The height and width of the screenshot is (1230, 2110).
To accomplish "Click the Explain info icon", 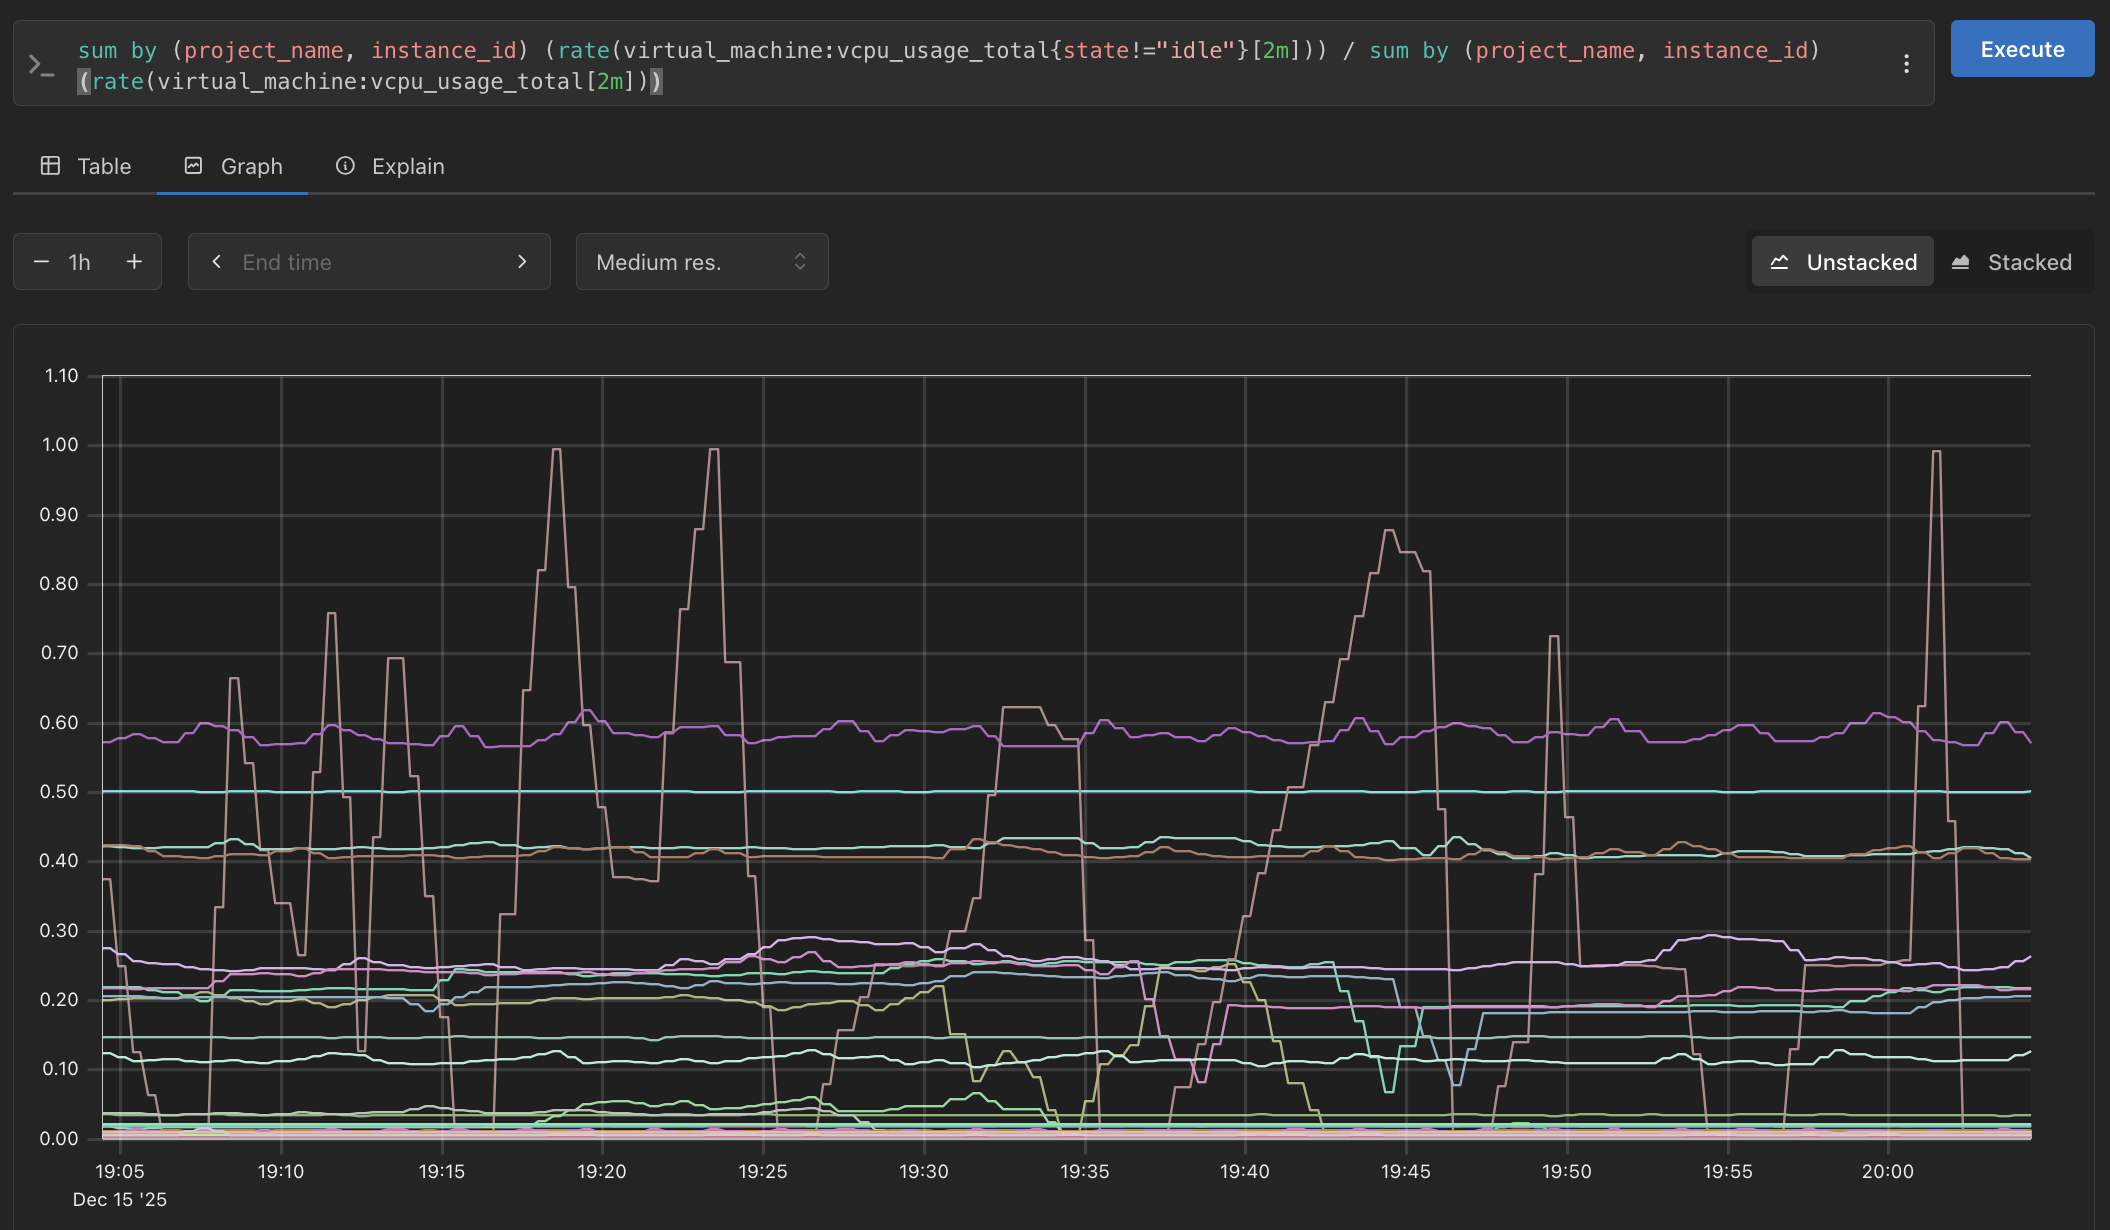I will pyautogui.click(x=345, y=166).
